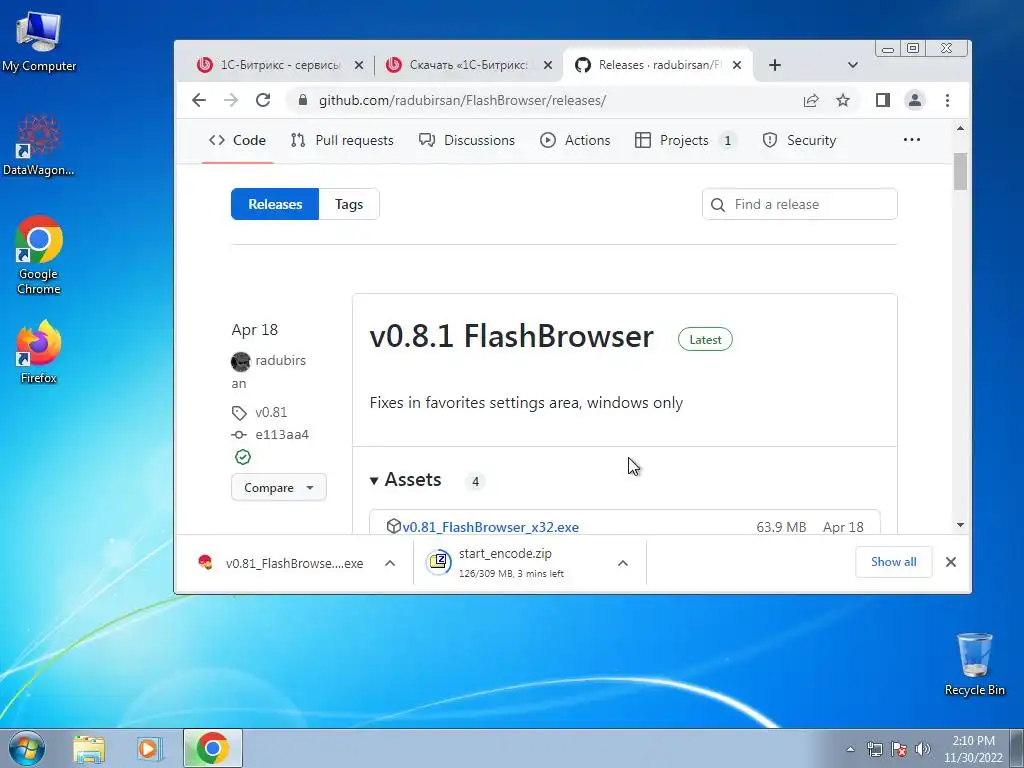The width and height of the screenshot is (1024, 768).
Task: Click the network tray icon
Action: point(874,749)
